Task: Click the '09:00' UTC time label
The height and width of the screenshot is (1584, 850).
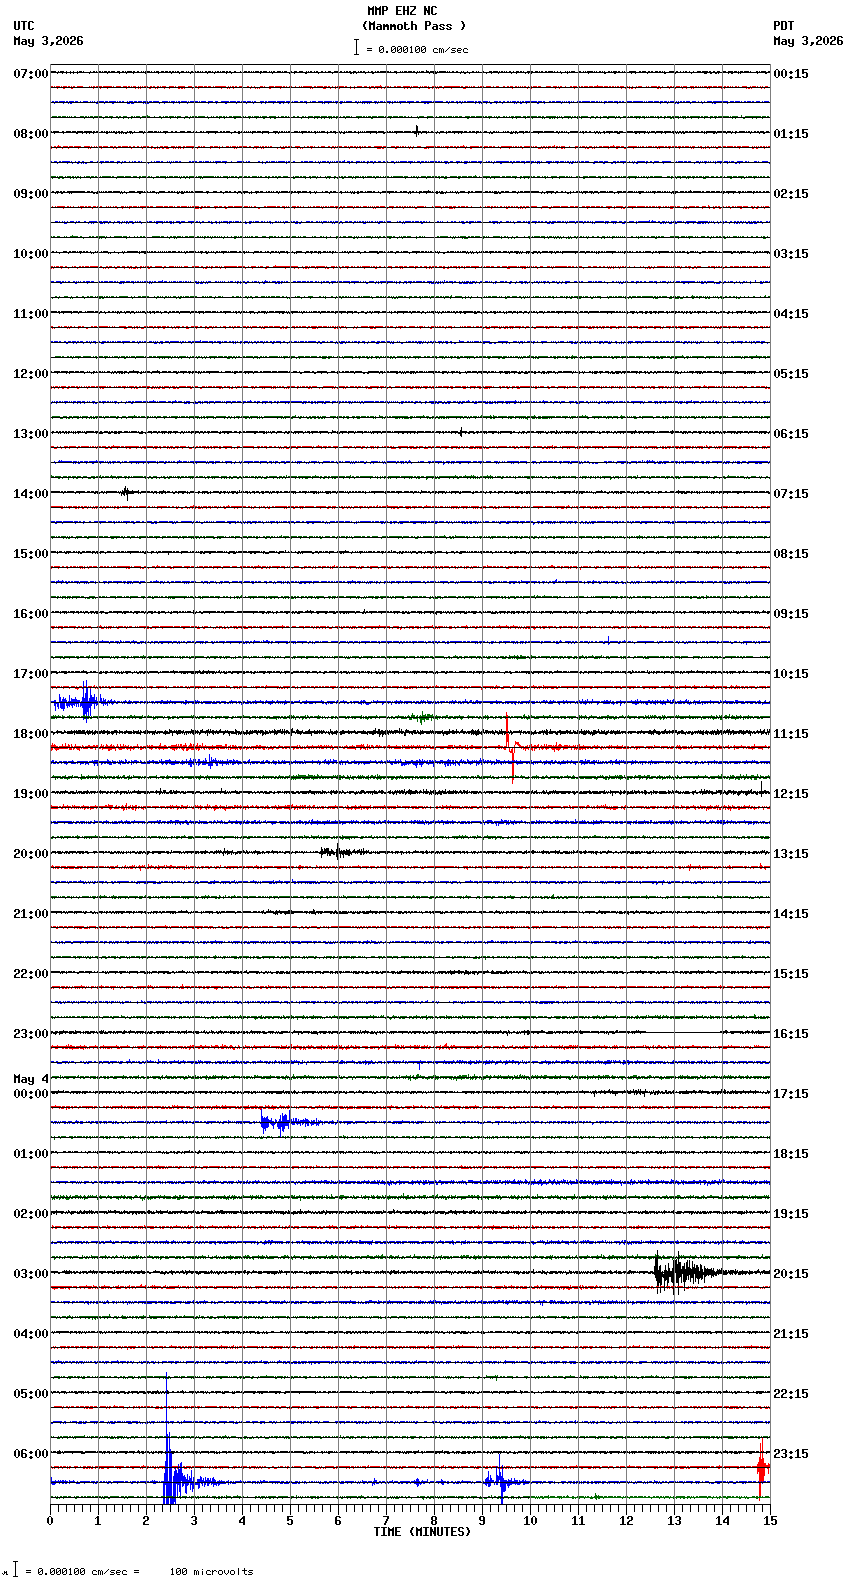Action: 31,194
